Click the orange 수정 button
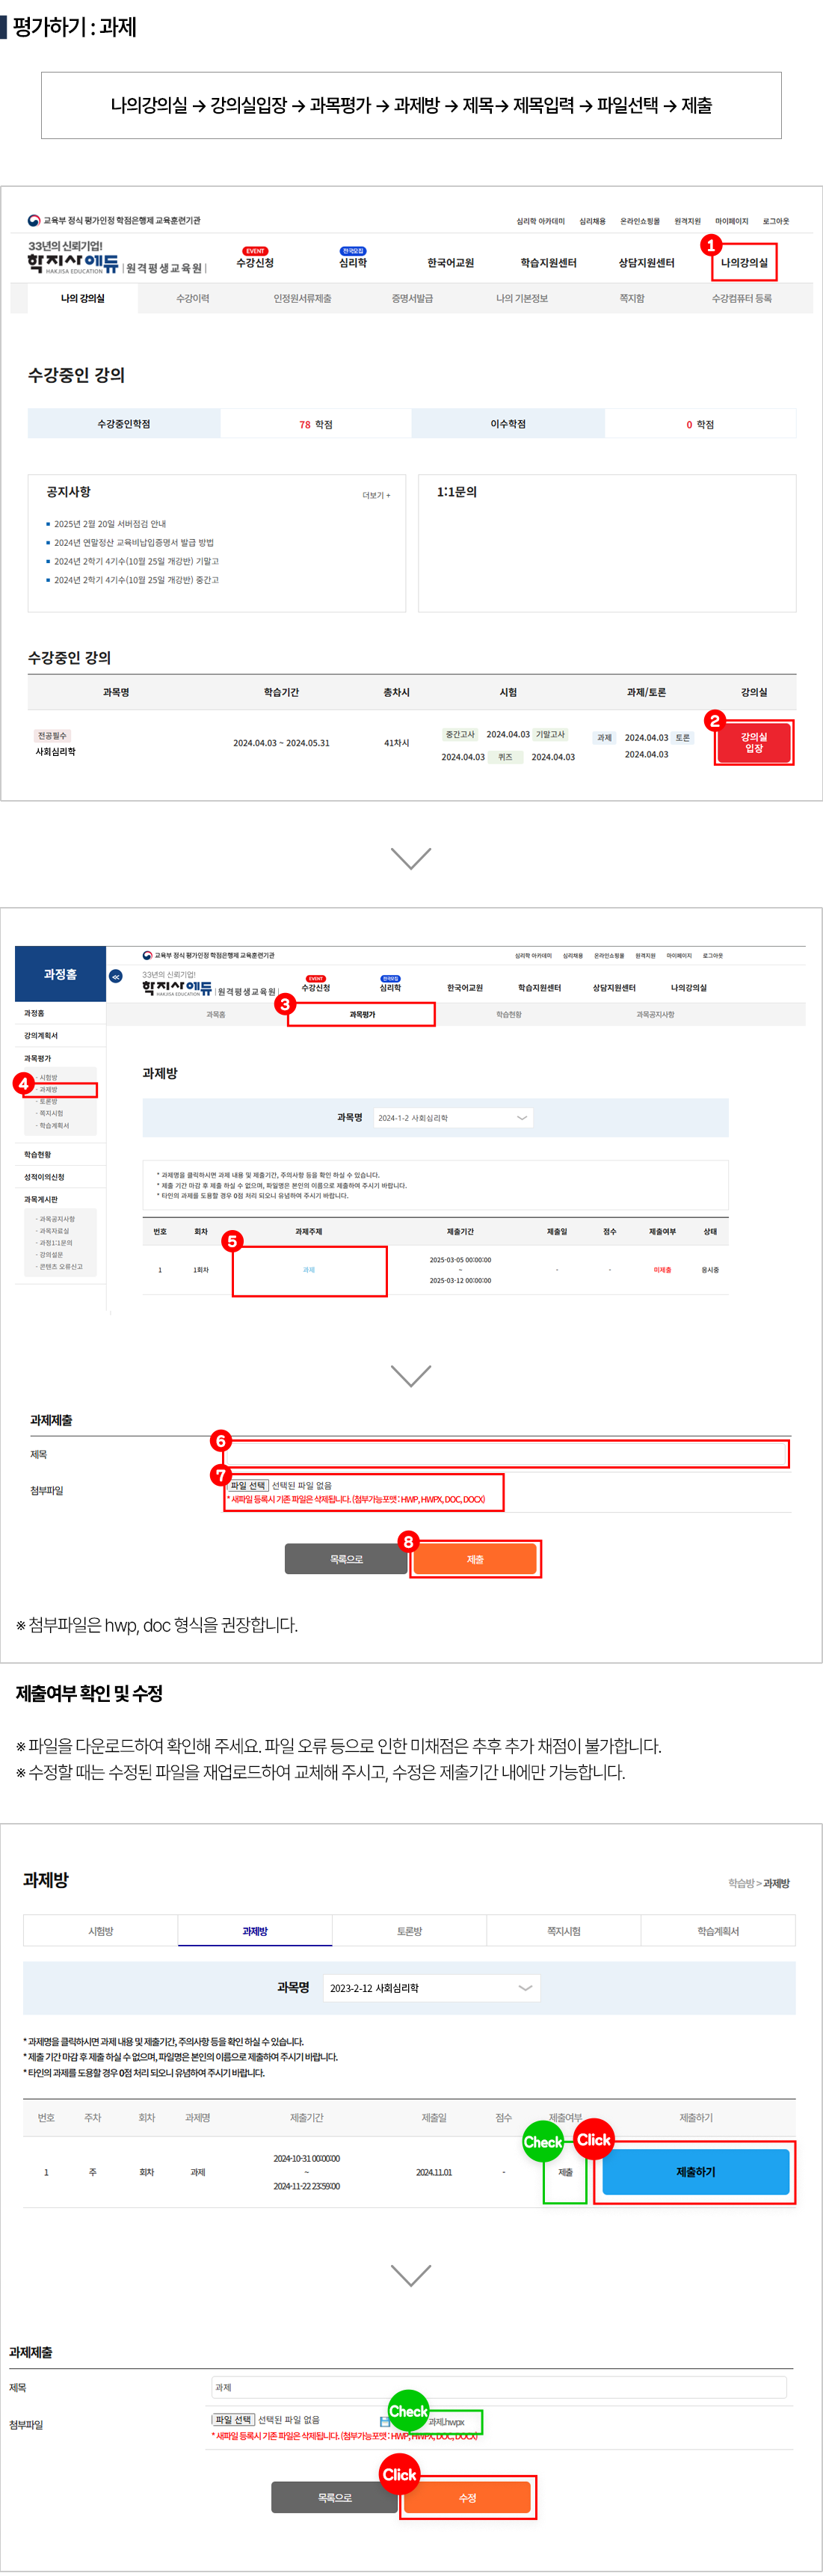The width and height of the screenshot is (823, 2576). click(467, 2498)
